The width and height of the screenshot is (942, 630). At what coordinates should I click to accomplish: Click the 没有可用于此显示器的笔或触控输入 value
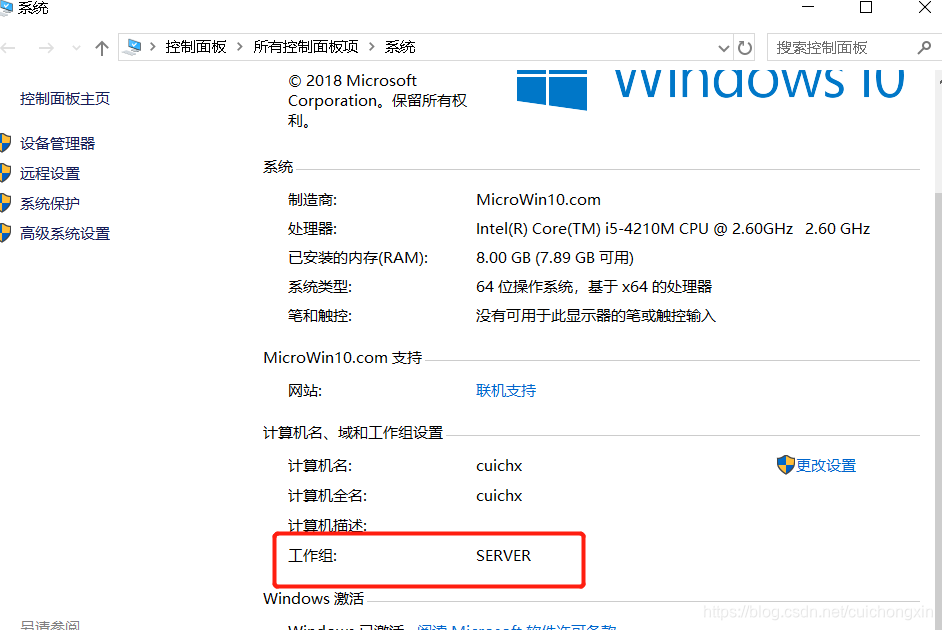(595, 316)
